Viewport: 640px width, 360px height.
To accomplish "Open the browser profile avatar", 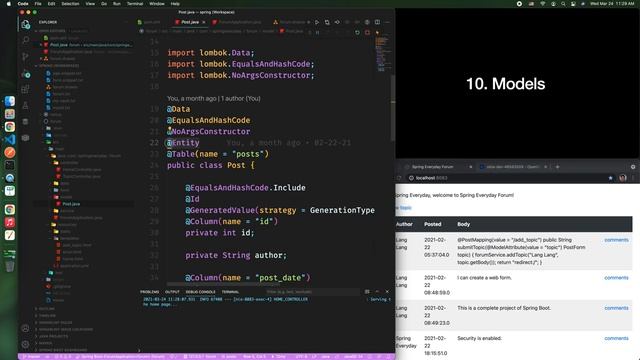I will pos(623,178).
